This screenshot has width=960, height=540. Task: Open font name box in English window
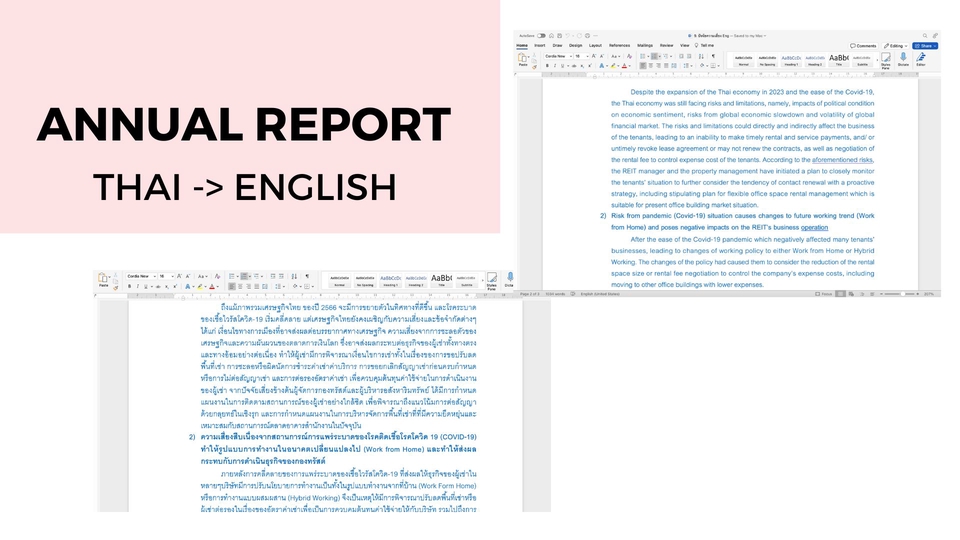point(558,56)
